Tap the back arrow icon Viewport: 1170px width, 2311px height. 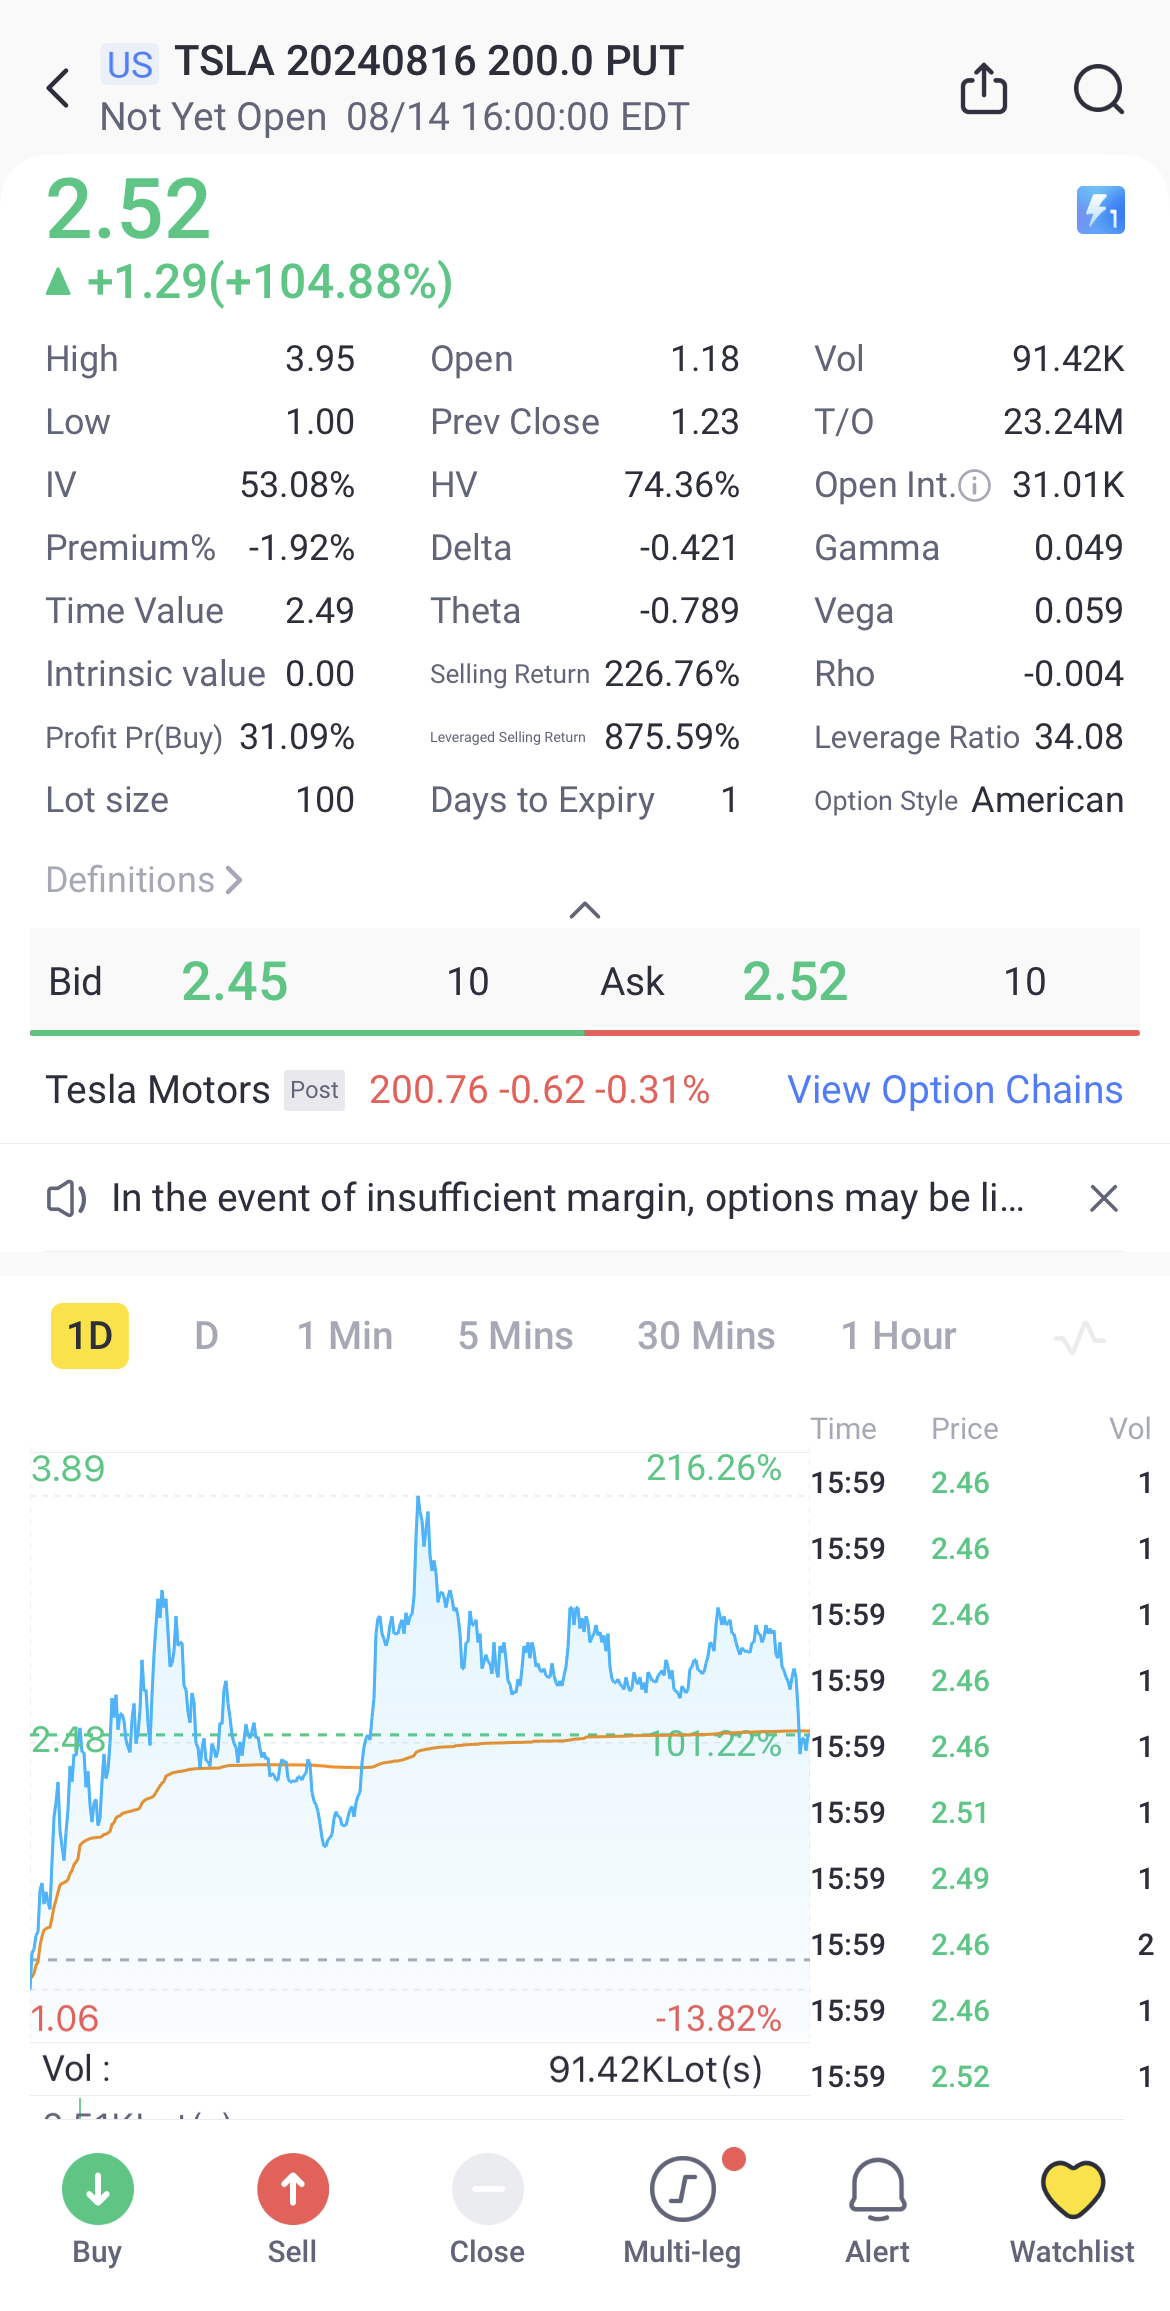[59, 88]
